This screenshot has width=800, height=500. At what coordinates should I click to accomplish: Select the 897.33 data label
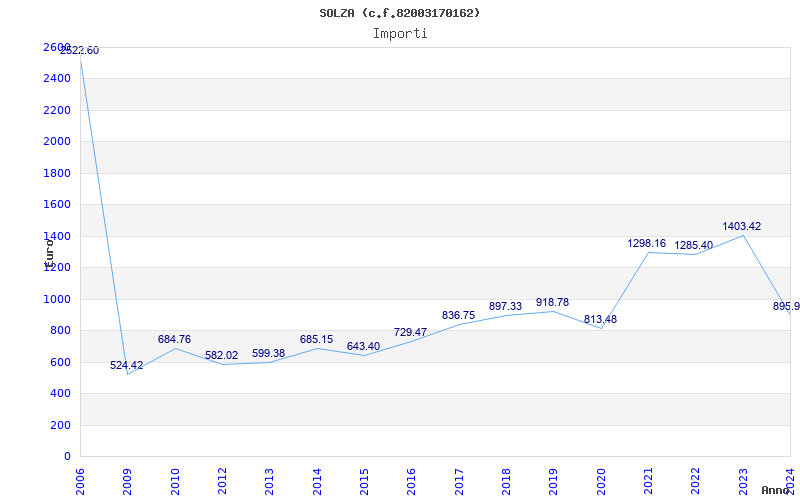pyautogui.click(x=505, y=306)
